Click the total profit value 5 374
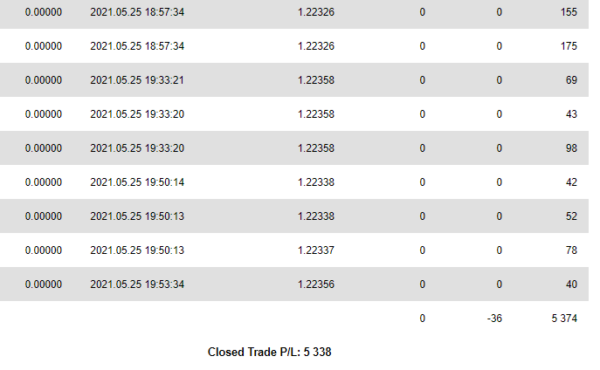This screenshot has height=370, width=600. point(564,318)
